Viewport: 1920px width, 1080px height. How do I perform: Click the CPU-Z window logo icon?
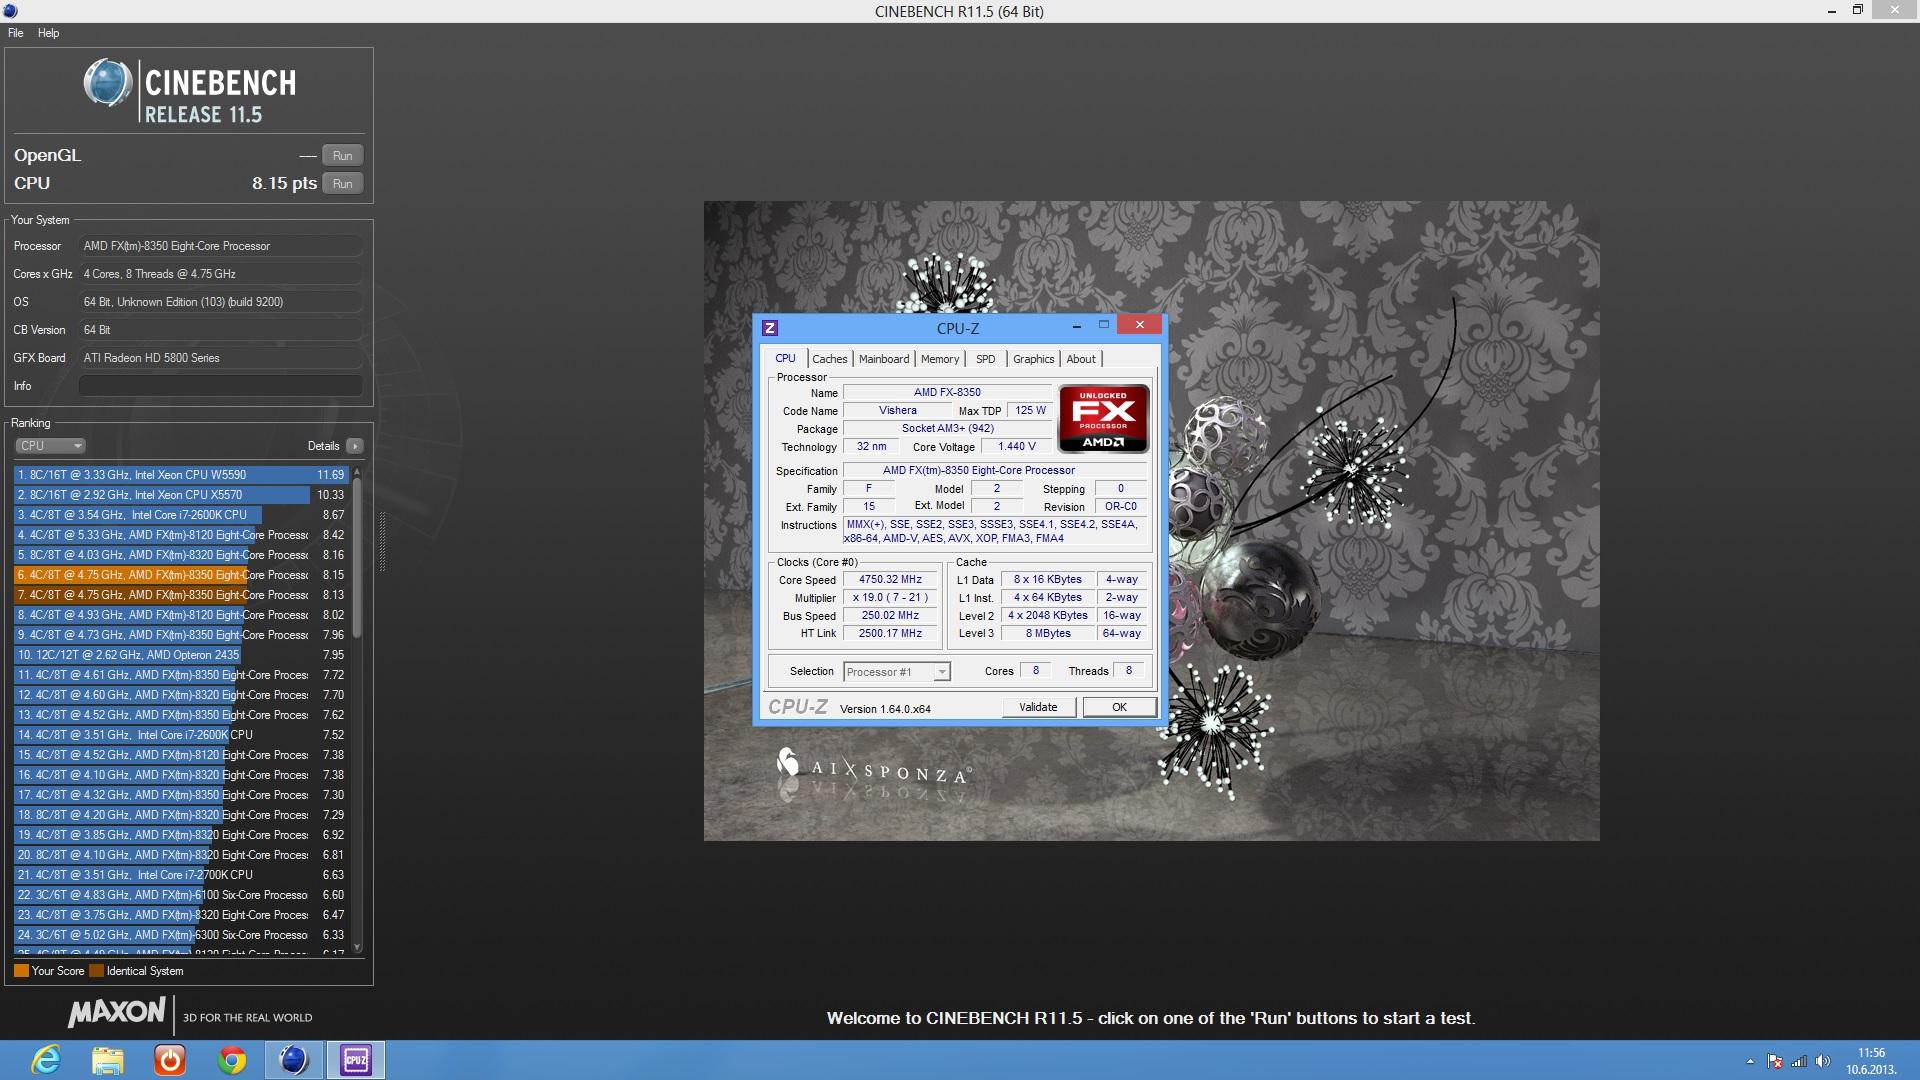pyautogui.click(x=770, y=328)
